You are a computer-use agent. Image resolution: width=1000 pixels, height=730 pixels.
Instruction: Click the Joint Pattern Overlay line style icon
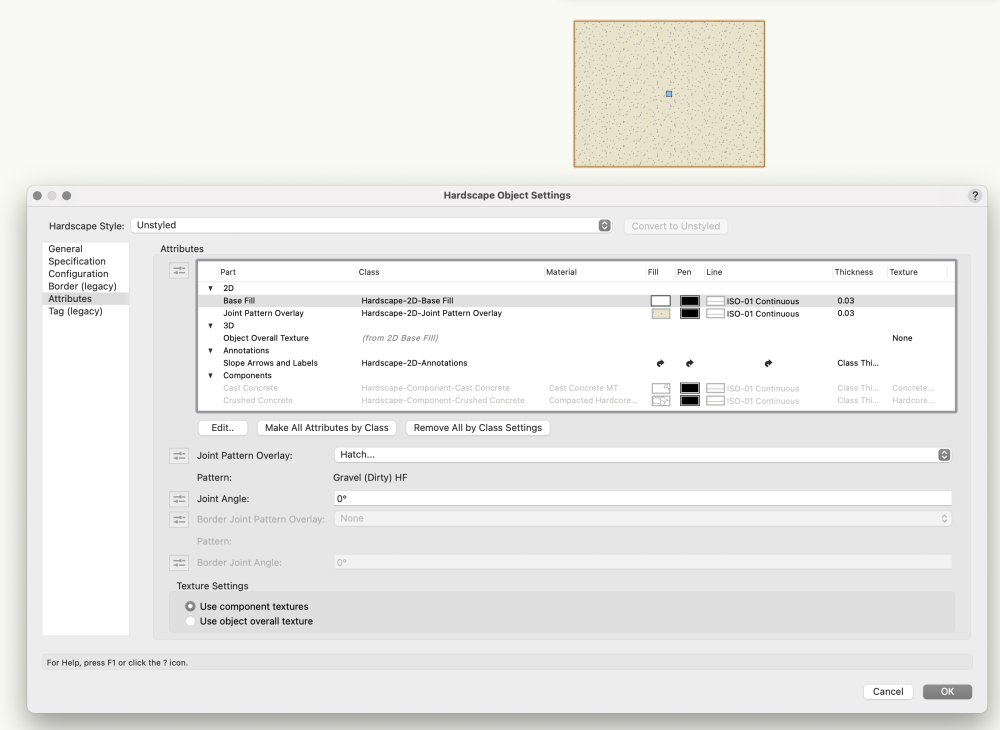715,314
